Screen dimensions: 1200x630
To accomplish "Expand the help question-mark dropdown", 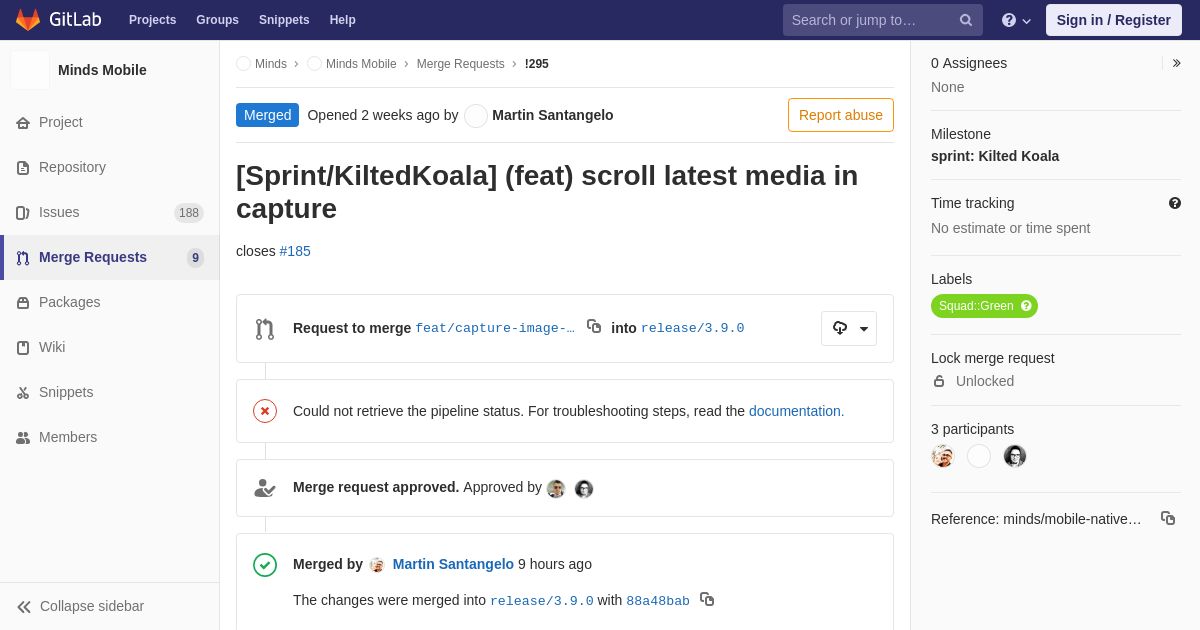I will click(1016, 20).
